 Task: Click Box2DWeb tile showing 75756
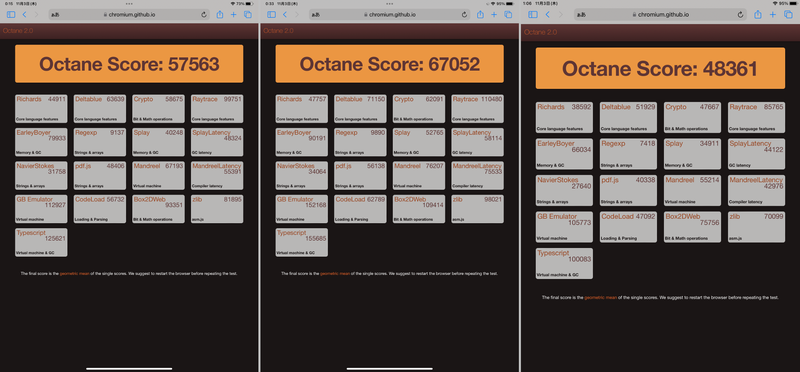692,227
